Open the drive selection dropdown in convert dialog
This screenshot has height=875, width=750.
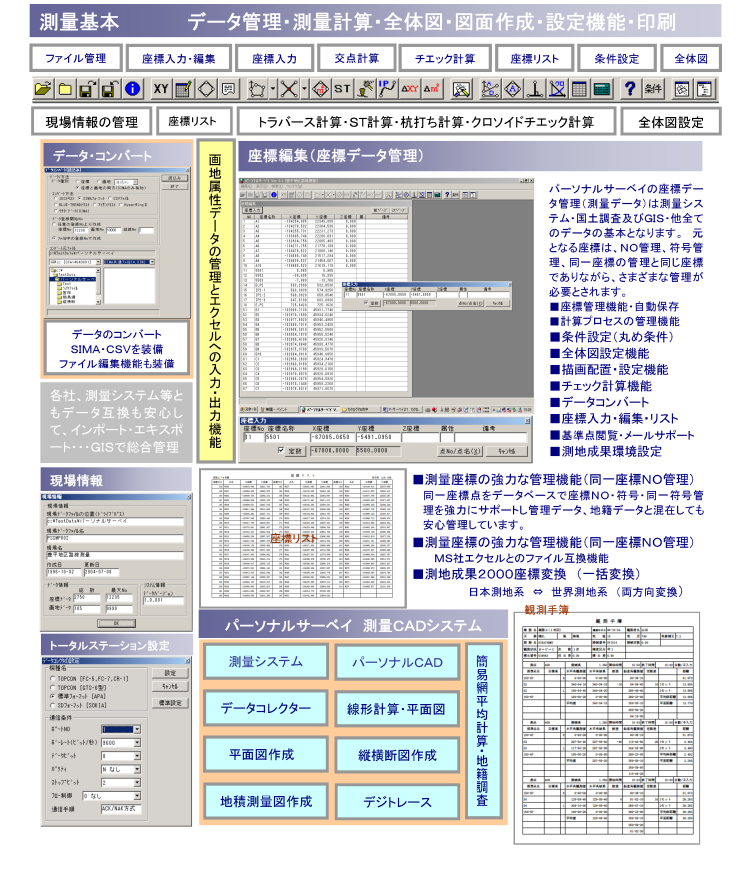98,262
